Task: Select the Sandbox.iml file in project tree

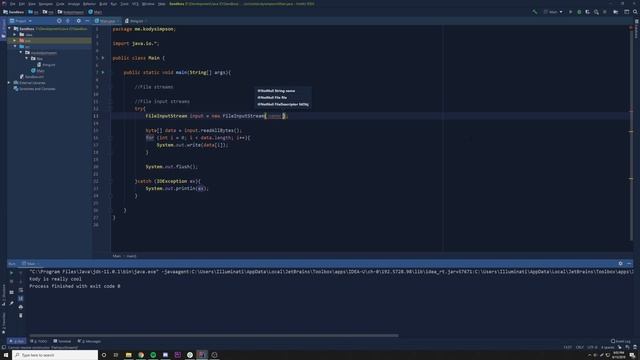Action: 32,77
